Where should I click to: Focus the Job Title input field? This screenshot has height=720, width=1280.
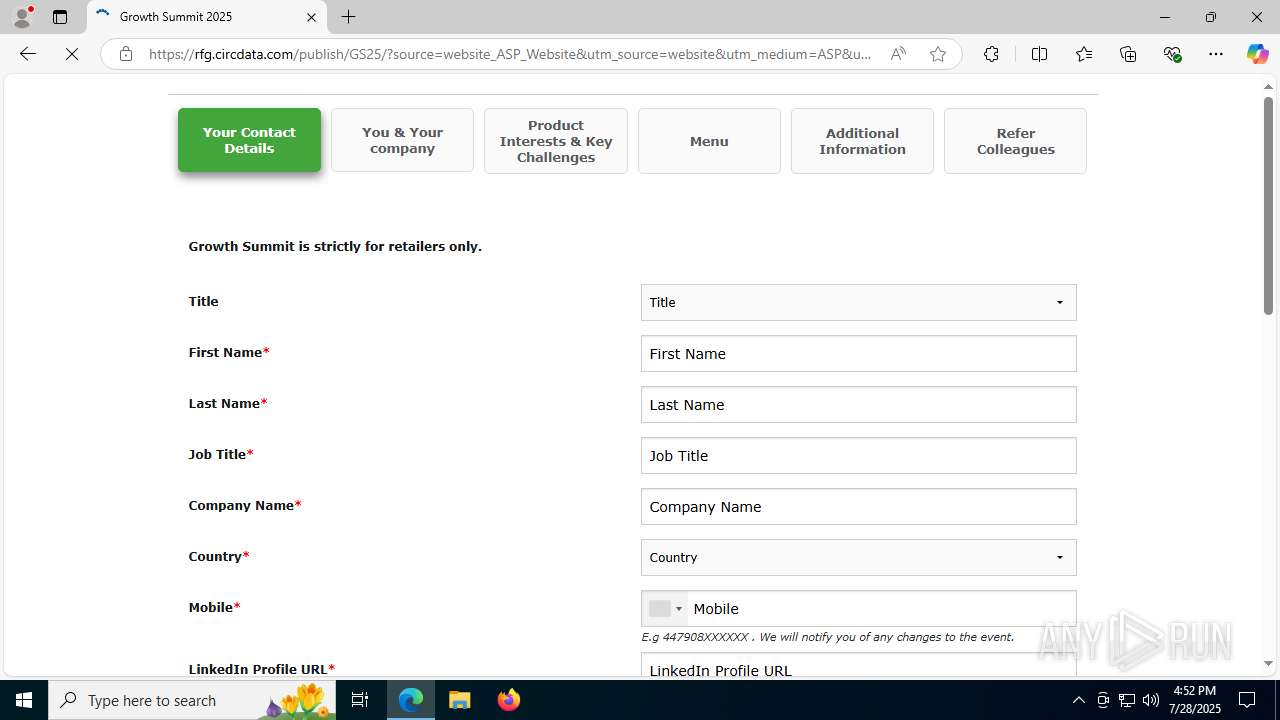858,455
